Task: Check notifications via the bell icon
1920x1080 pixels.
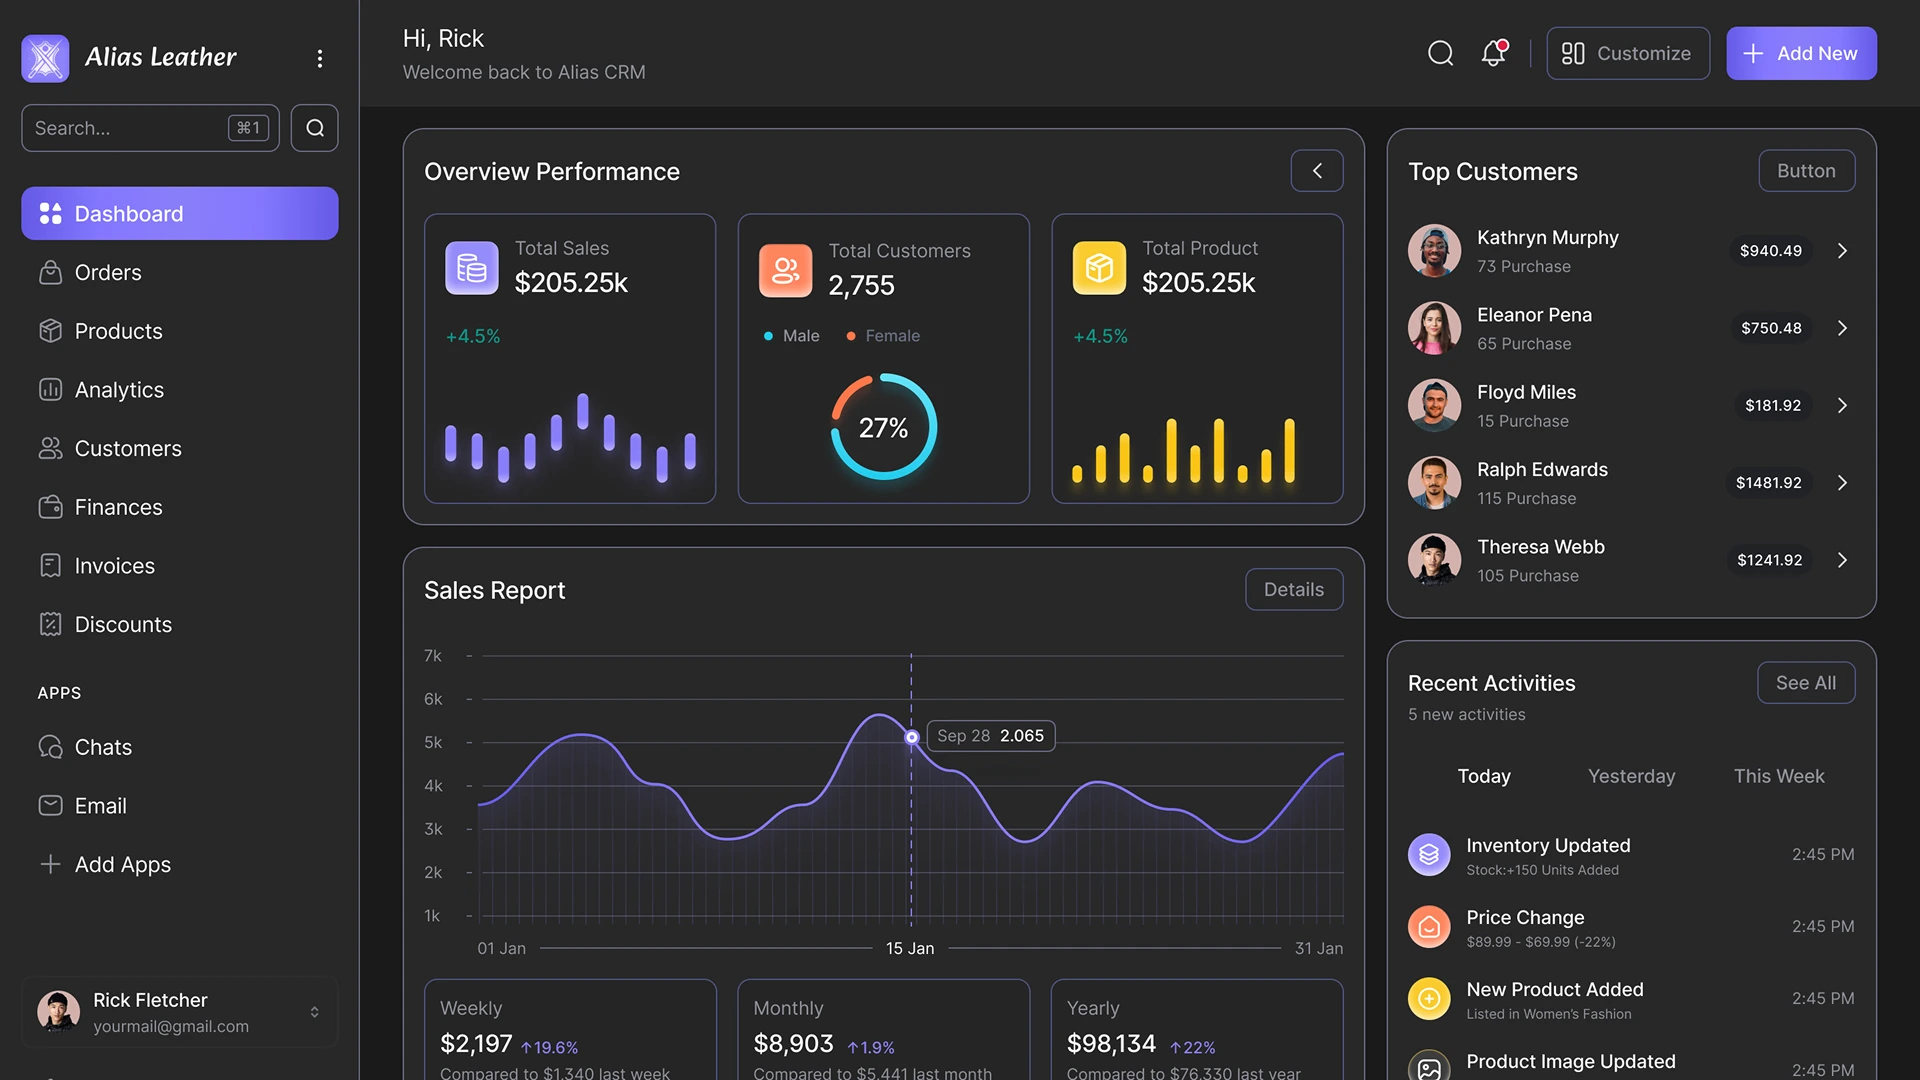Action: click(1492, 53)
